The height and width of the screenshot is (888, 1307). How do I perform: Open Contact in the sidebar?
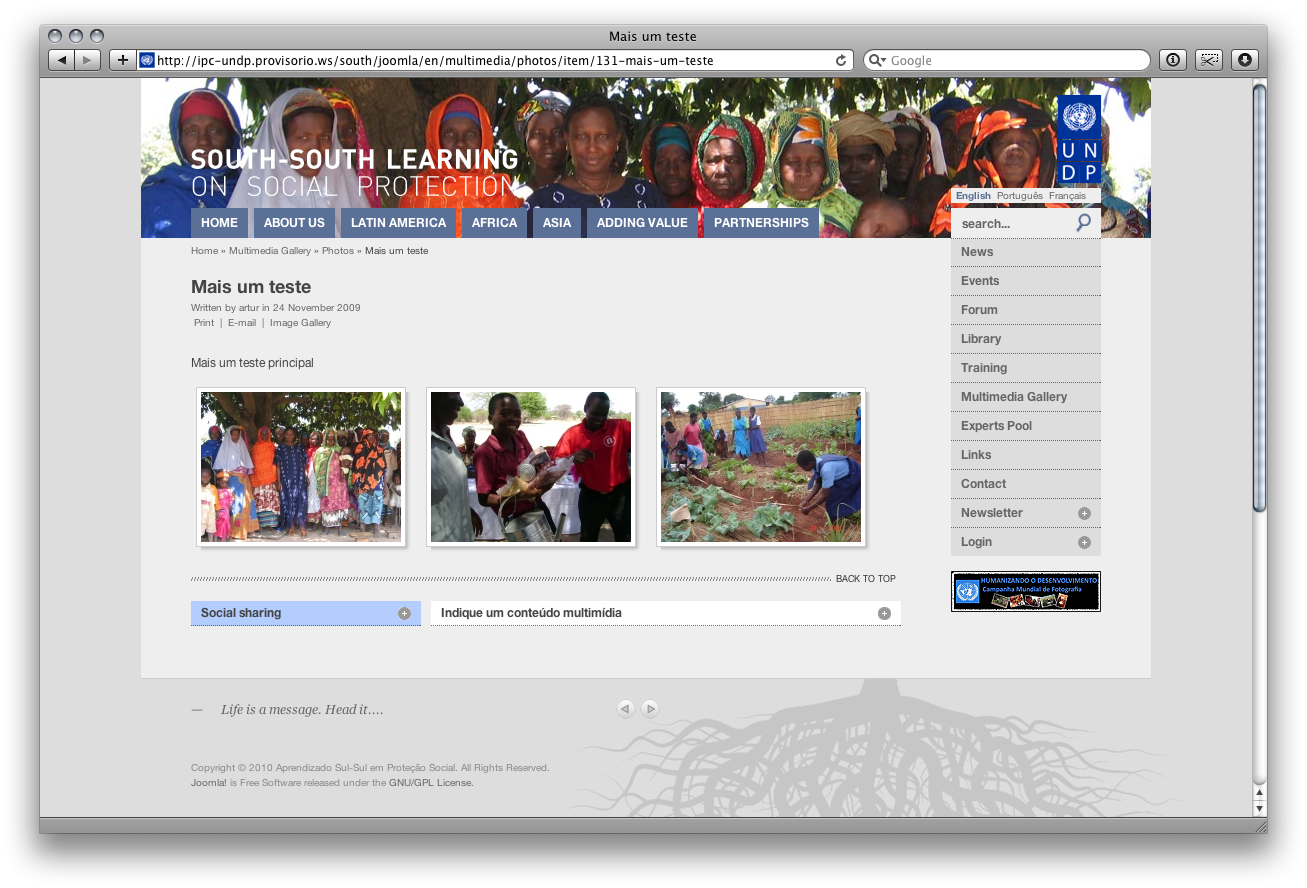click(1026, 484)
